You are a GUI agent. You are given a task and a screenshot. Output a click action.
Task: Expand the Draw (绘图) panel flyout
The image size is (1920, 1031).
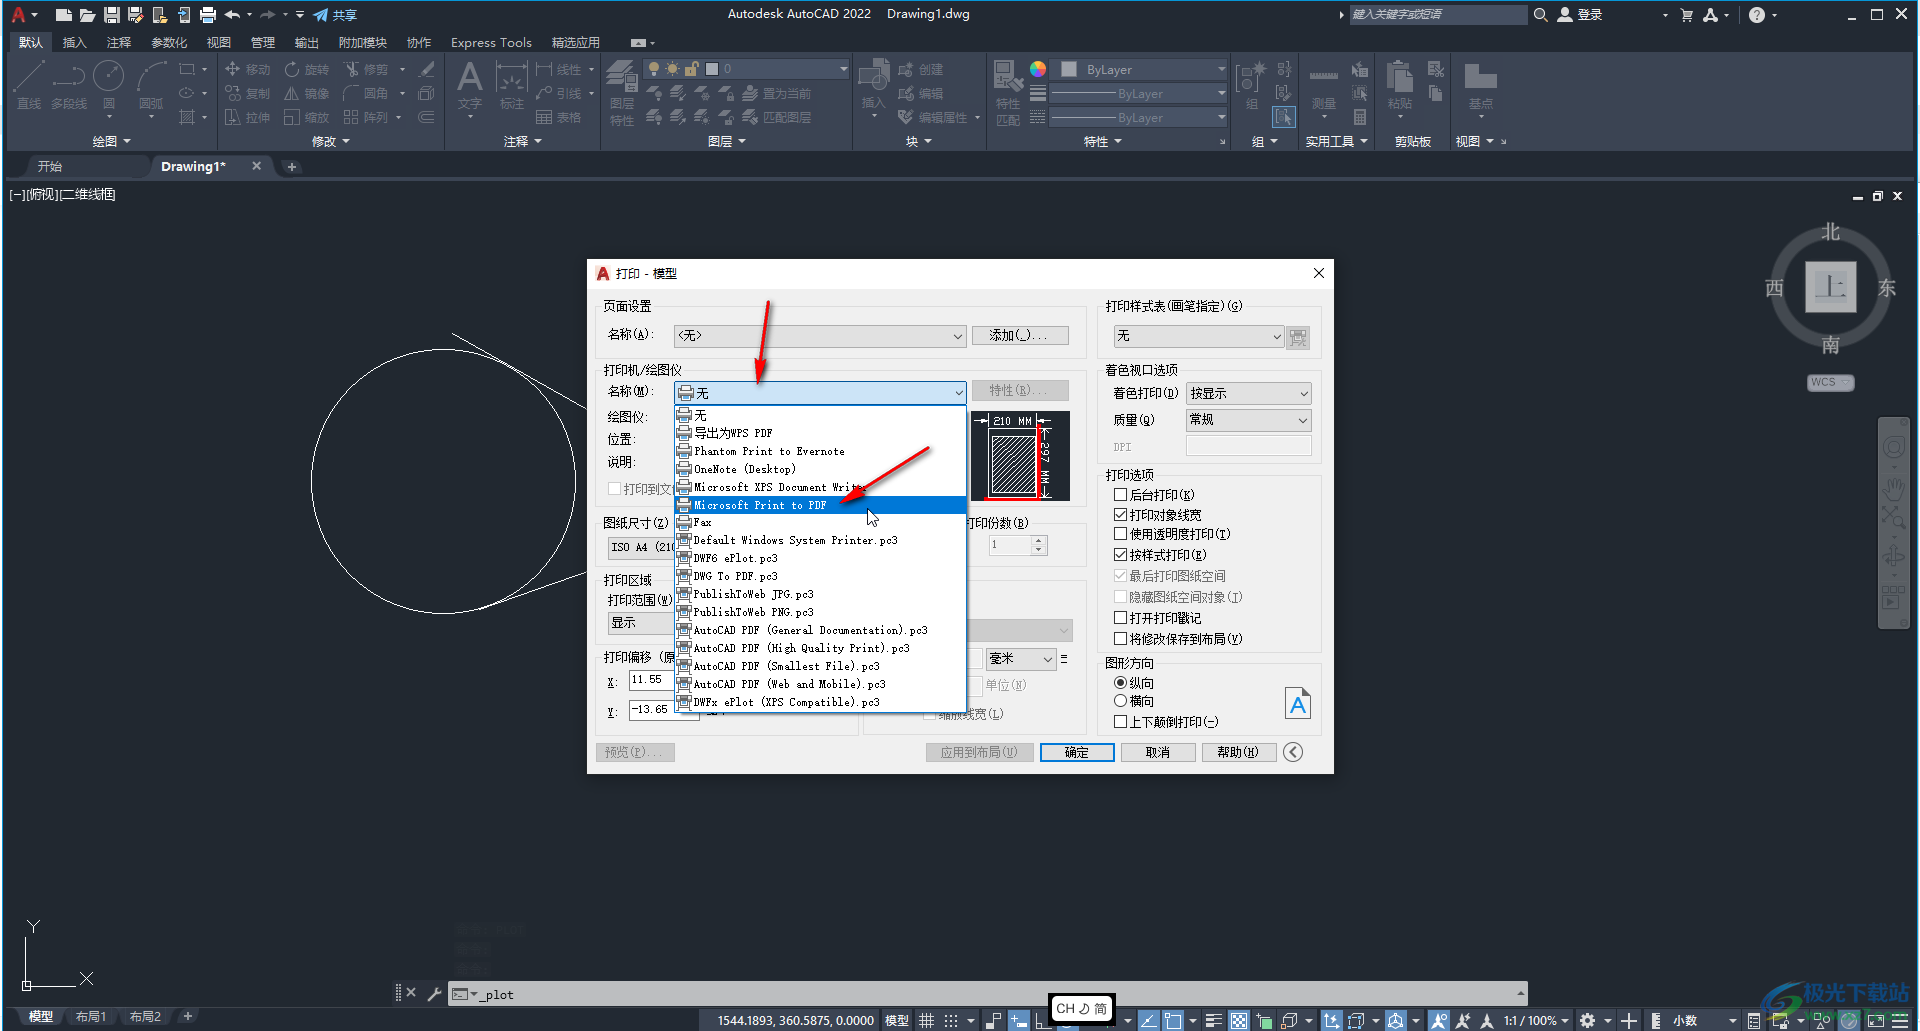(x=111, y=141)
